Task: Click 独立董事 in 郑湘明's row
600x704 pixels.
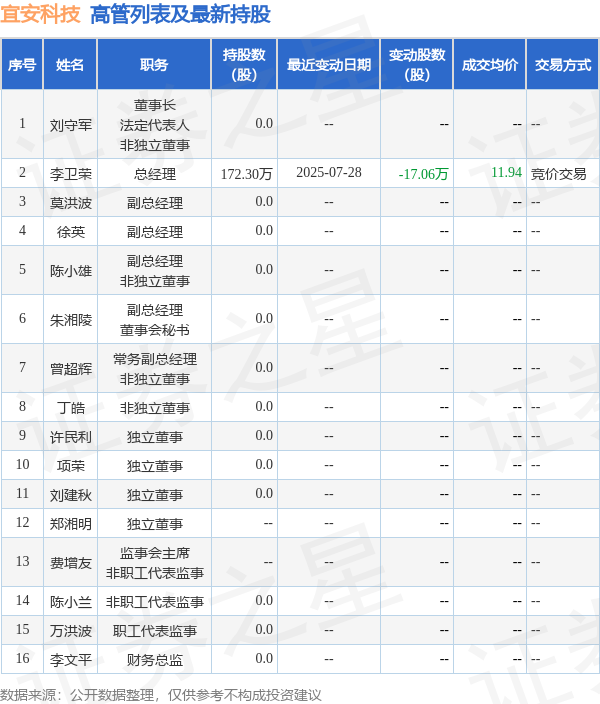Action: (x=154, y=524)
